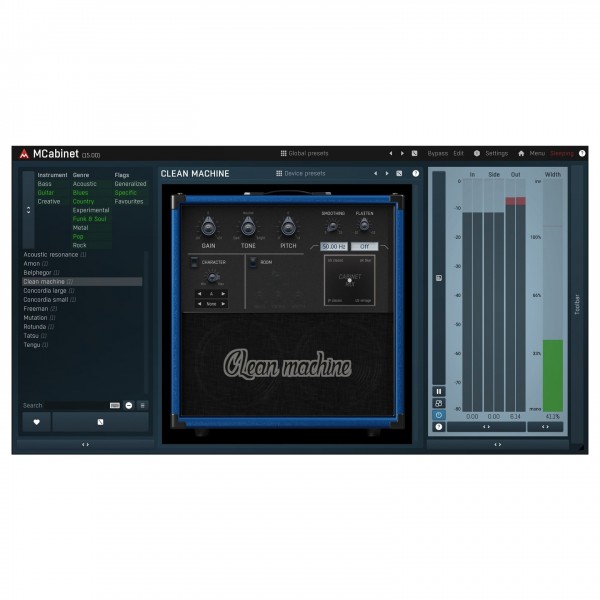This screenshot has width=600, height=600.
Task: Toggle Metal genre filter
Action: pyautogui.click(x=80, y=228)
